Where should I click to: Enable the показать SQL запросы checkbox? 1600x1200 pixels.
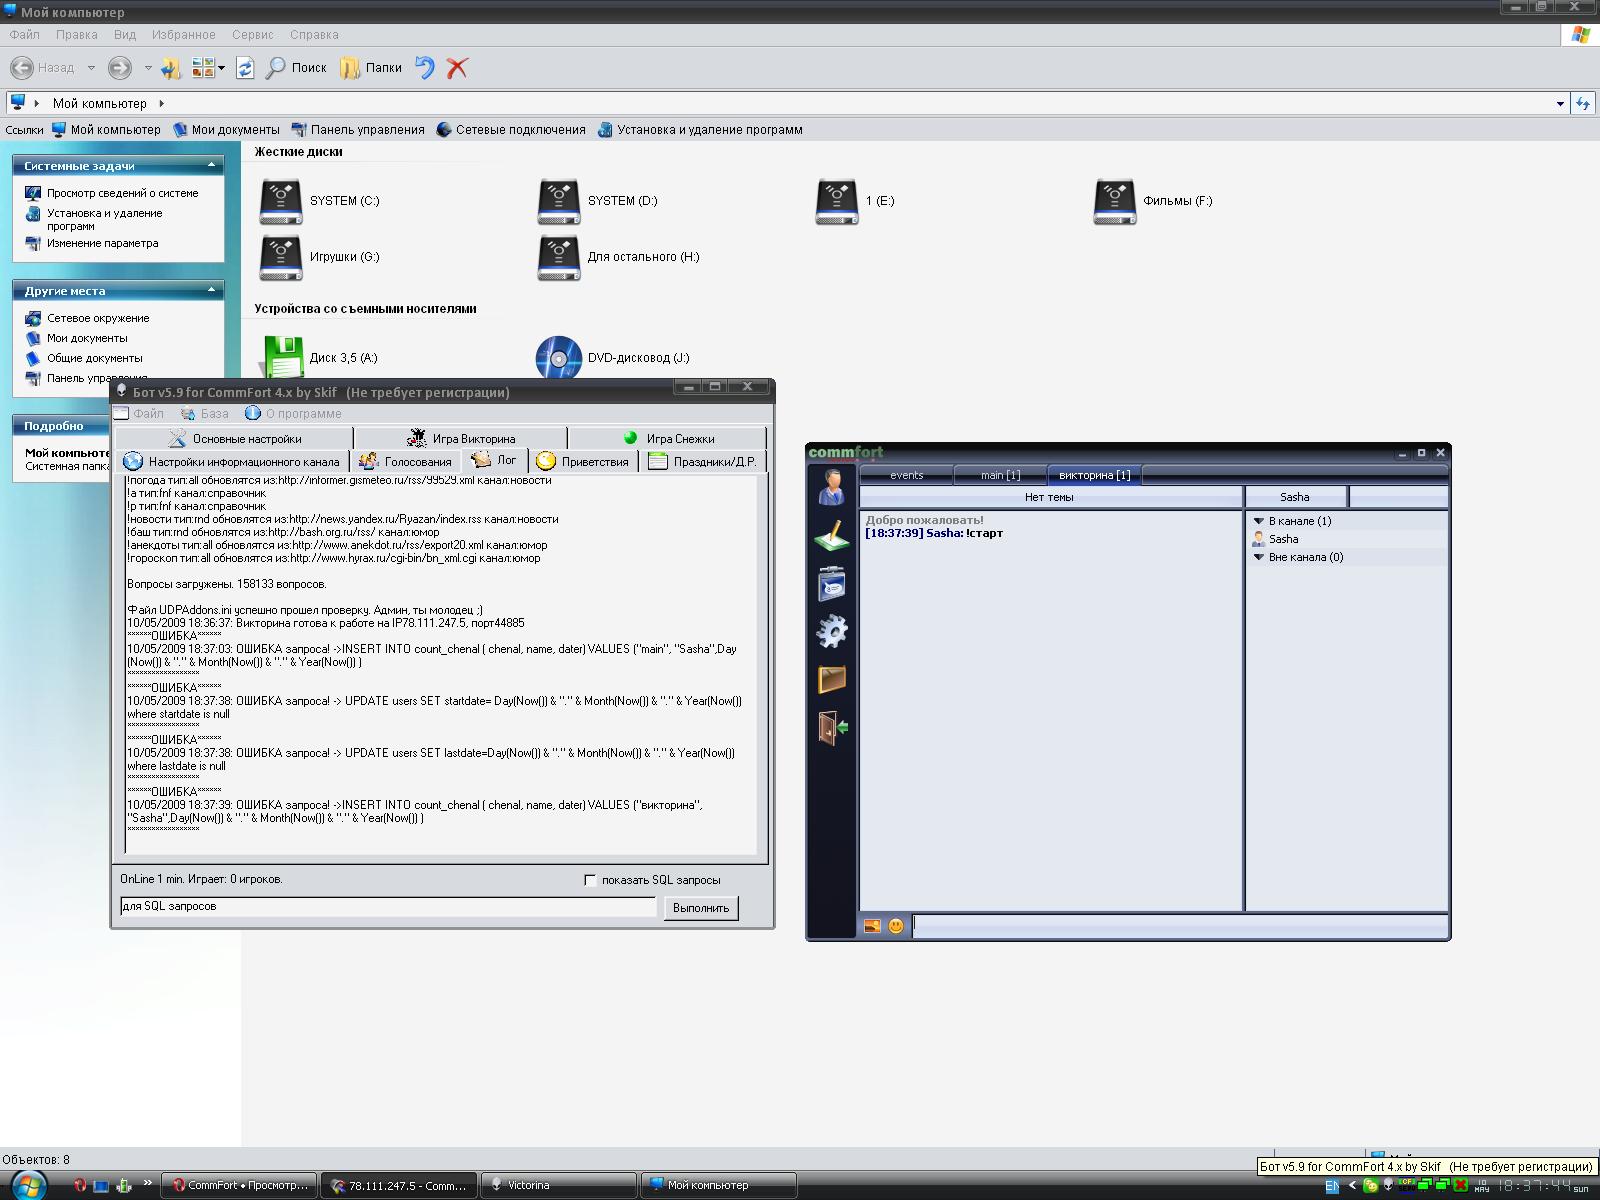(590, 880)
